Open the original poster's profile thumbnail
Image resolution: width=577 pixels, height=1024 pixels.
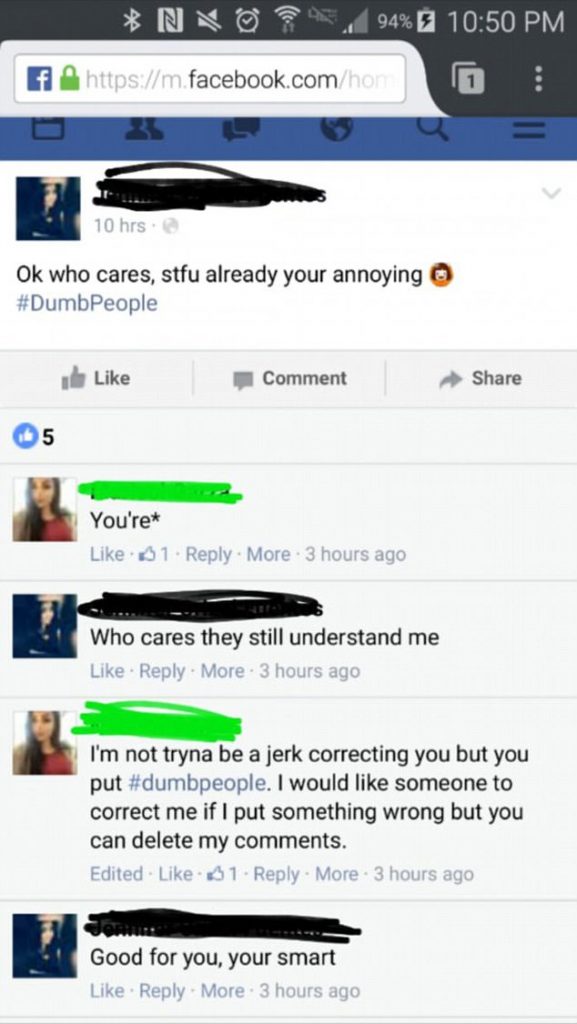point(48,208)
